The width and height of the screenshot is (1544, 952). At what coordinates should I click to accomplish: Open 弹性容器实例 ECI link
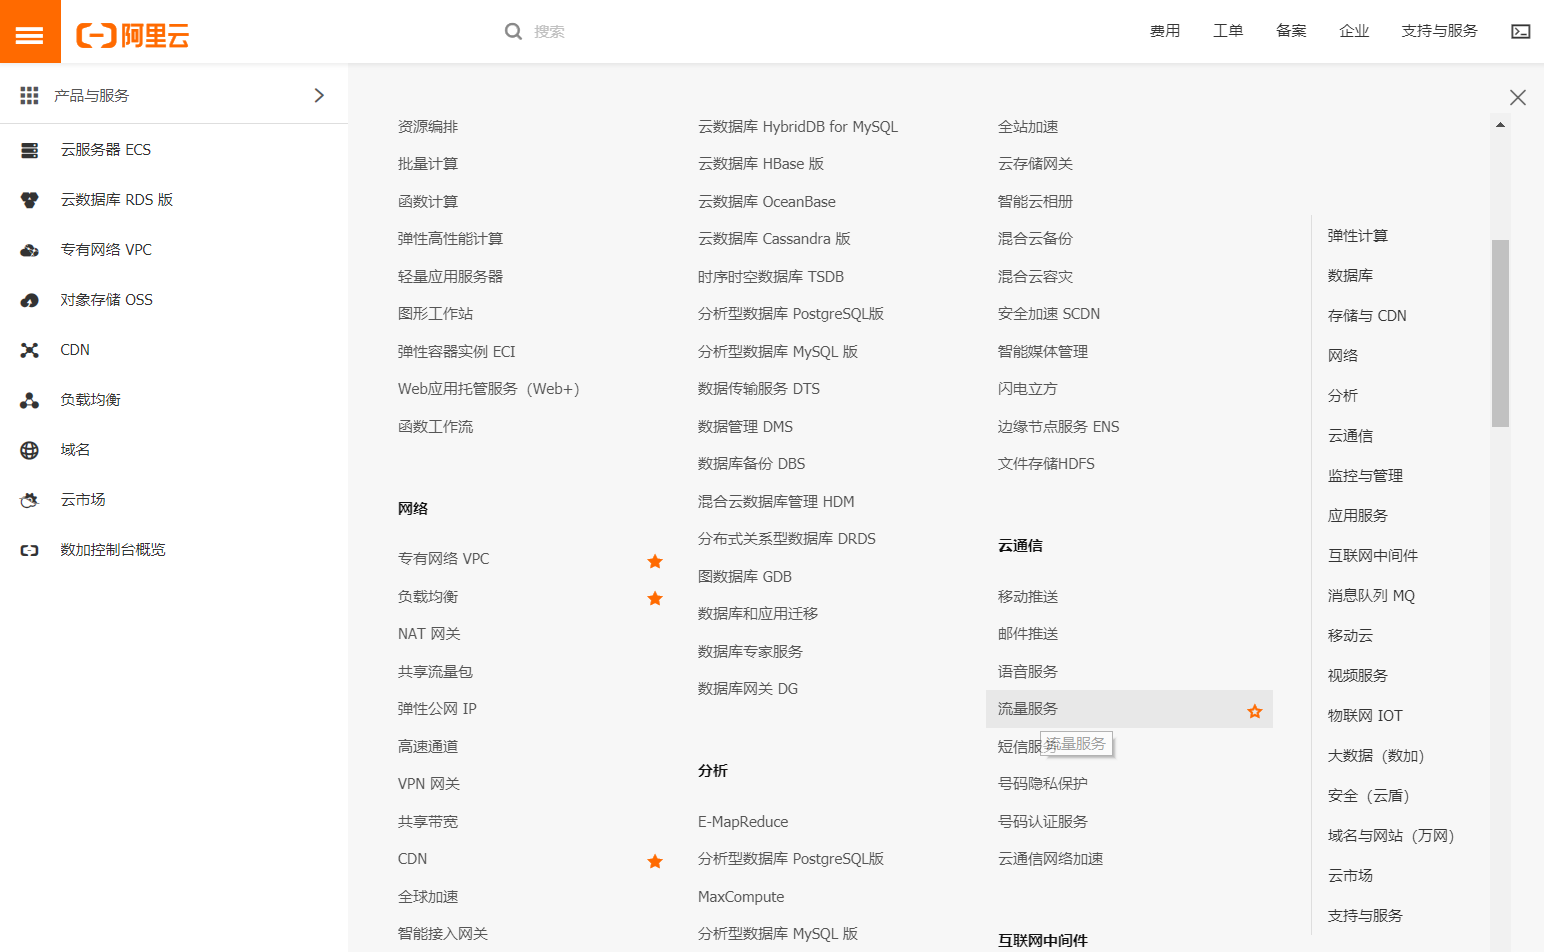[x=456, y=352]
